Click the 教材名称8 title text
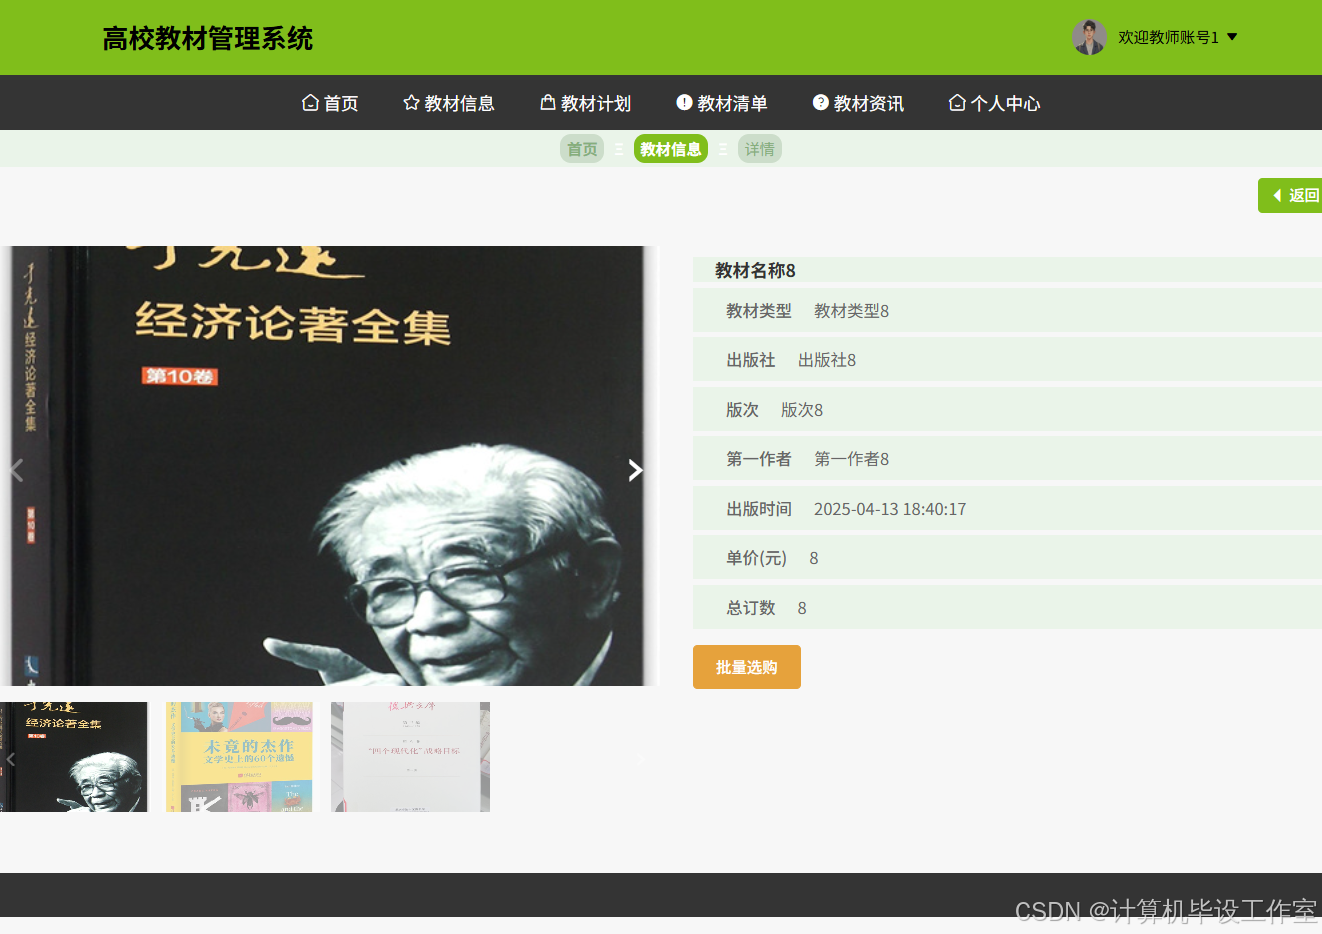This screenshot has width=1322, height=934. click(755, 270)
